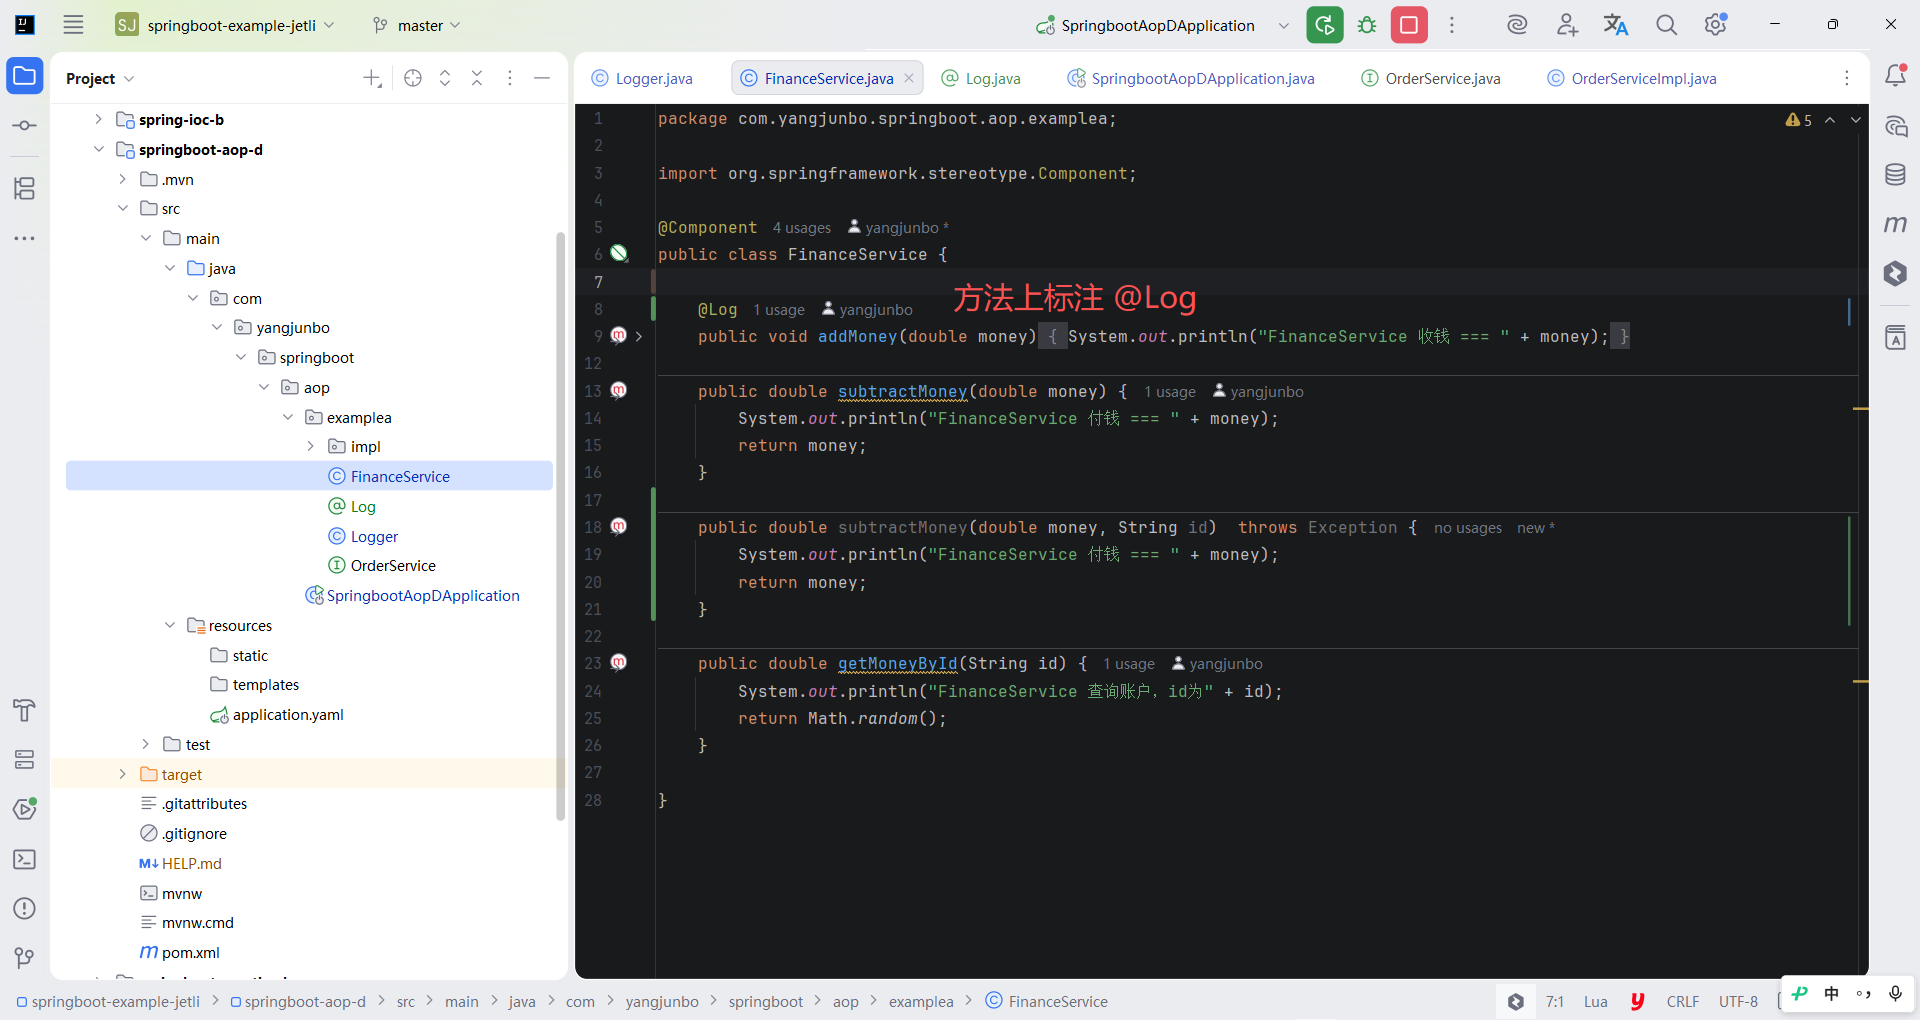Click gutter icon on addMoney line
The width and height of the screenshot is (1920, 1020).
pyautogui.click(x=619, y=336)
